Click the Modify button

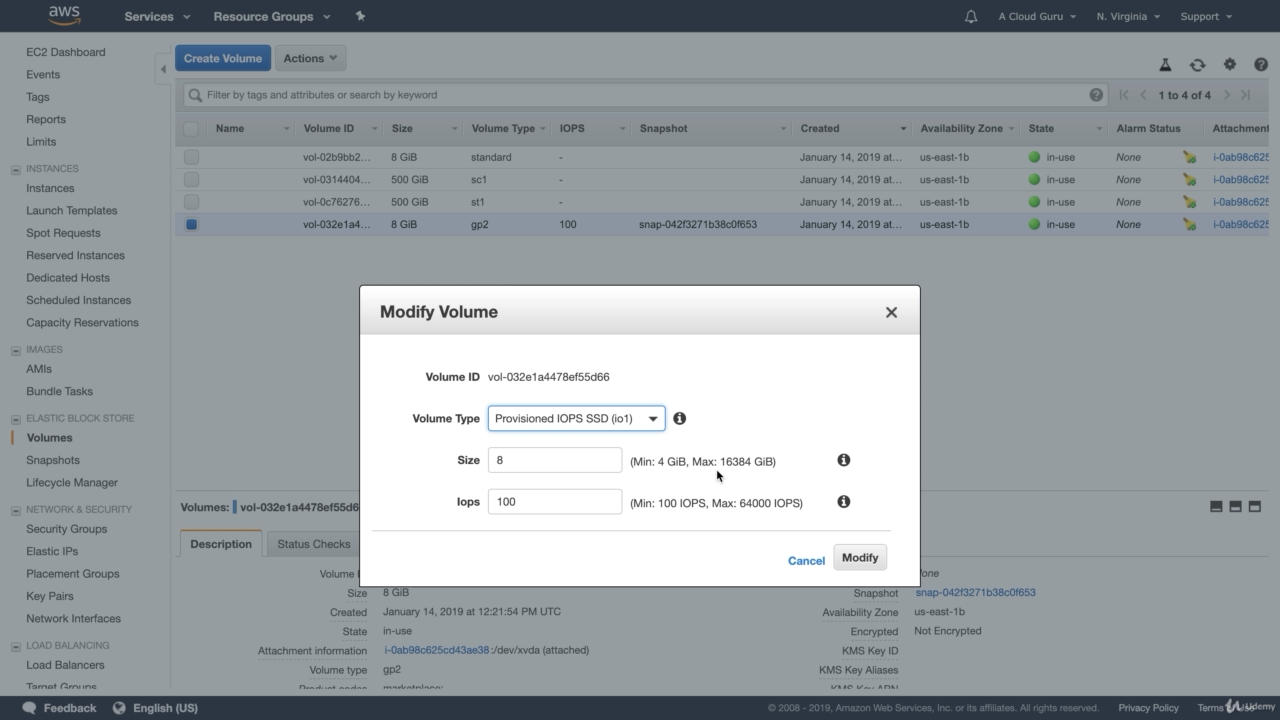coord(859,557)
